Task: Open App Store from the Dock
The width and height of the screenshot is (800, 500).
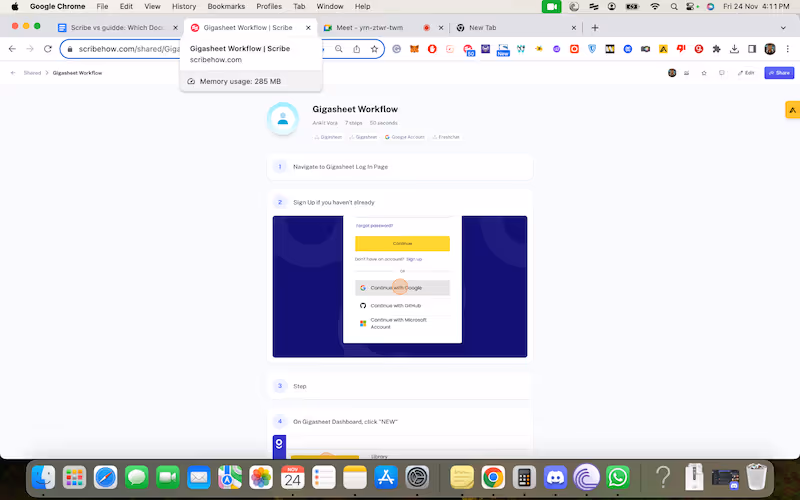Action: [386, 478]
